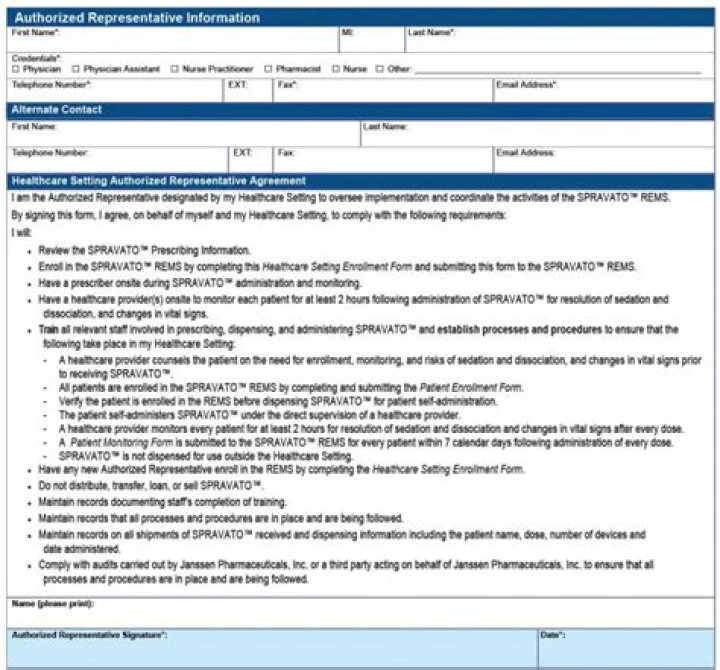Select the Nurse Practitioner checkbox
This screenshot has height=670, width=720.
[x=174, y=69]
